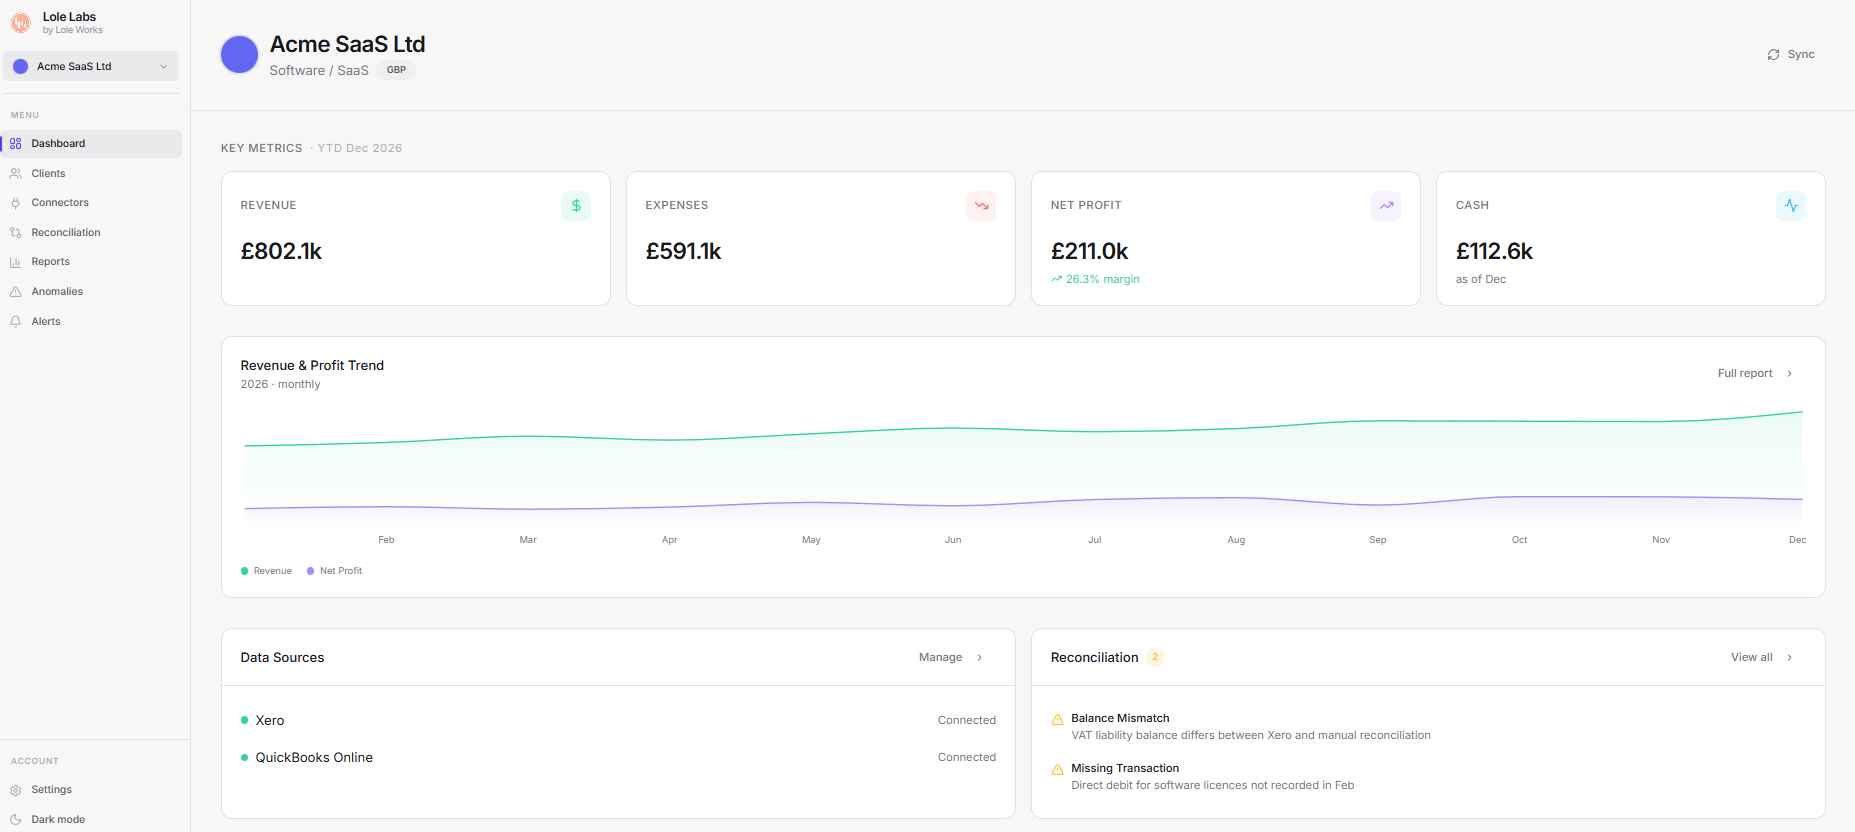This screenshot has height=832, width=1855.
Task: Go to Clients in the menu
Action: 91,174
